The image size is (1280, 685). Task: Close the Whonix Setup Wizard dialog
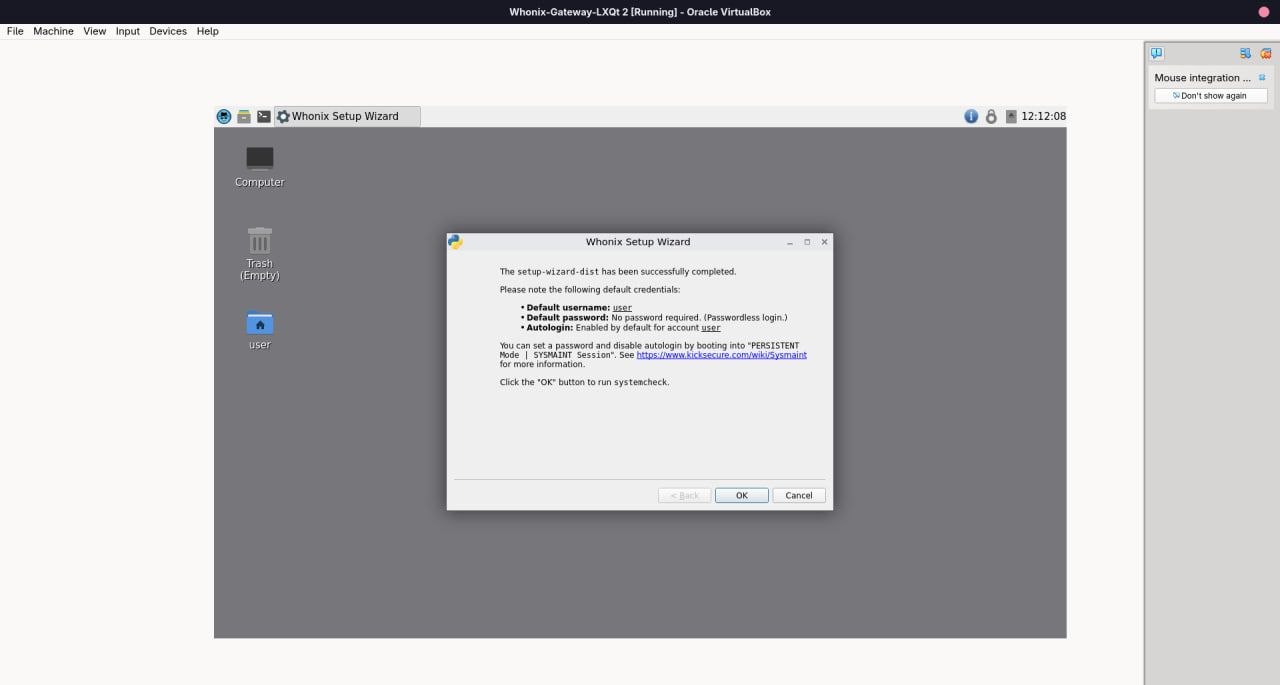point(824,242)
